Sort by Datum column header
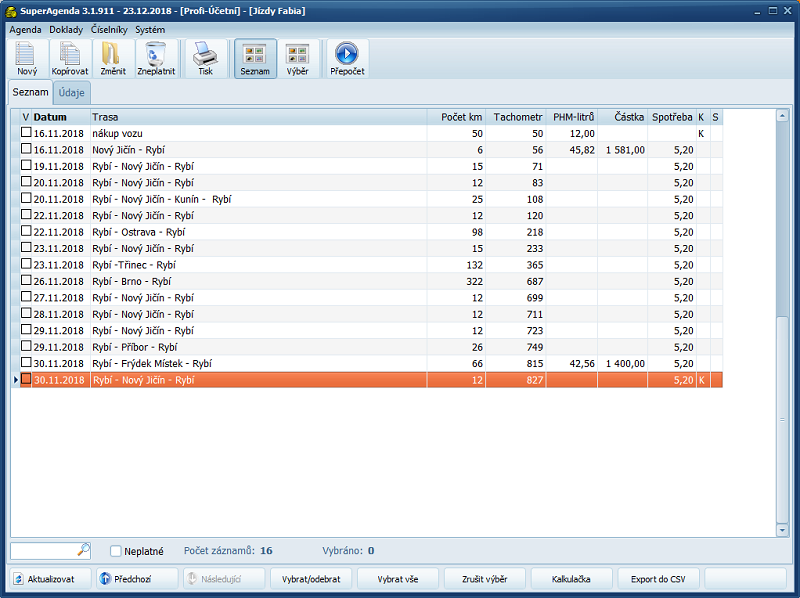Image resolution: width=800 pixels, height=598 pixels. pos(61,117)
